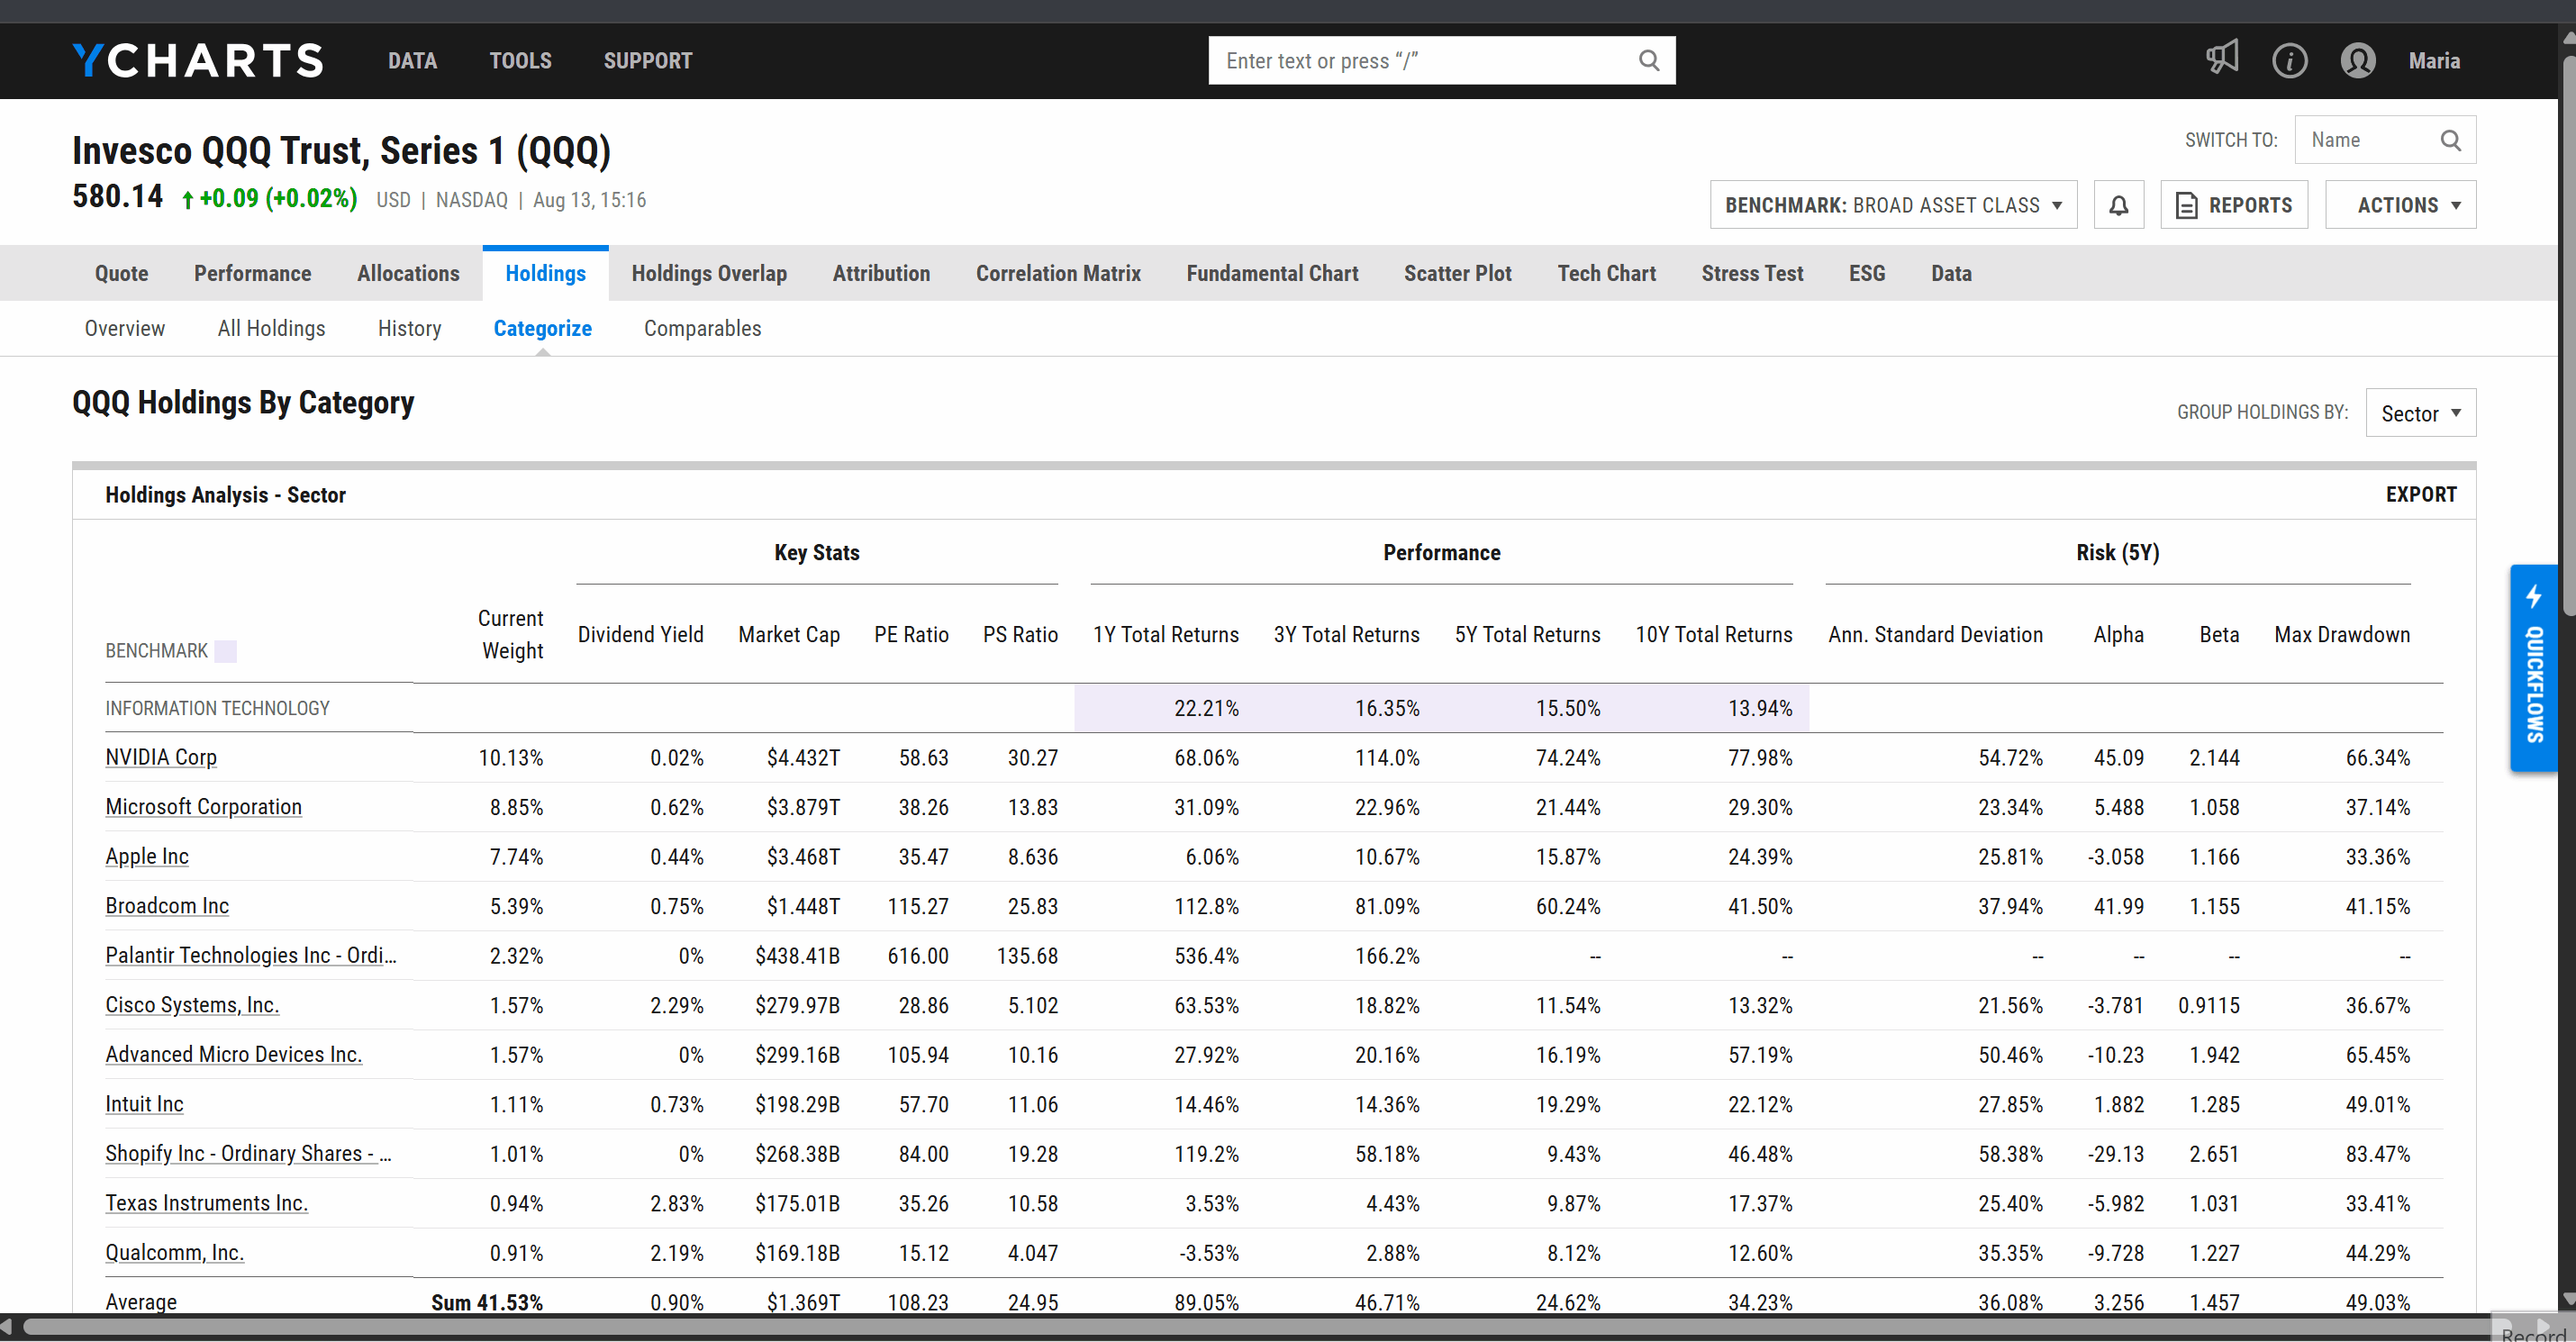Image resolution: width=2576 pixels, height=1342 pixels.
Task: Go to the Comparables sub-tab
Action: [x=702, y=328]
